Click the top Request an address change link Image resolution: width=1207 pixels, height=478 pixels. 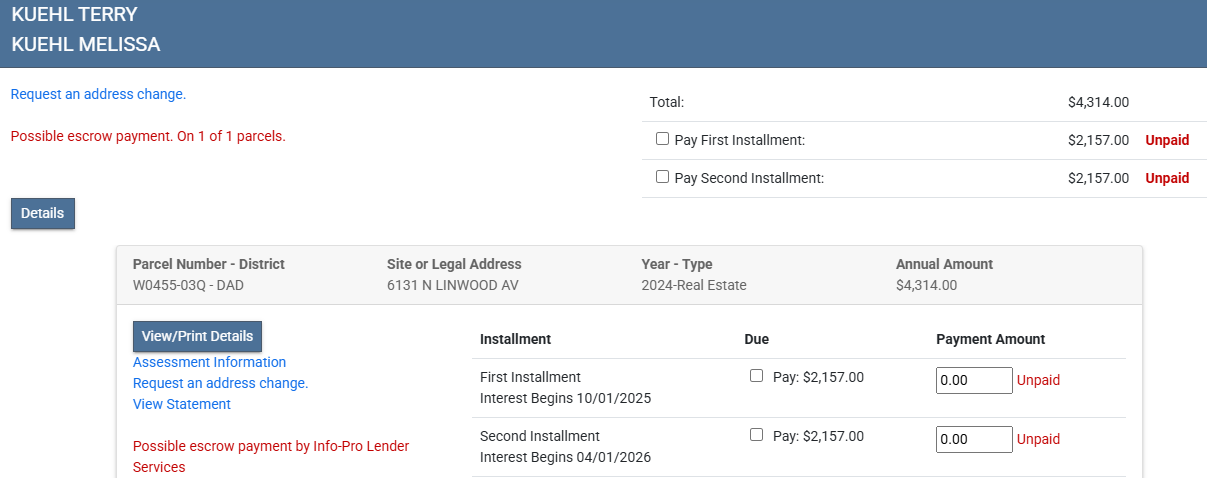[98, 94]
